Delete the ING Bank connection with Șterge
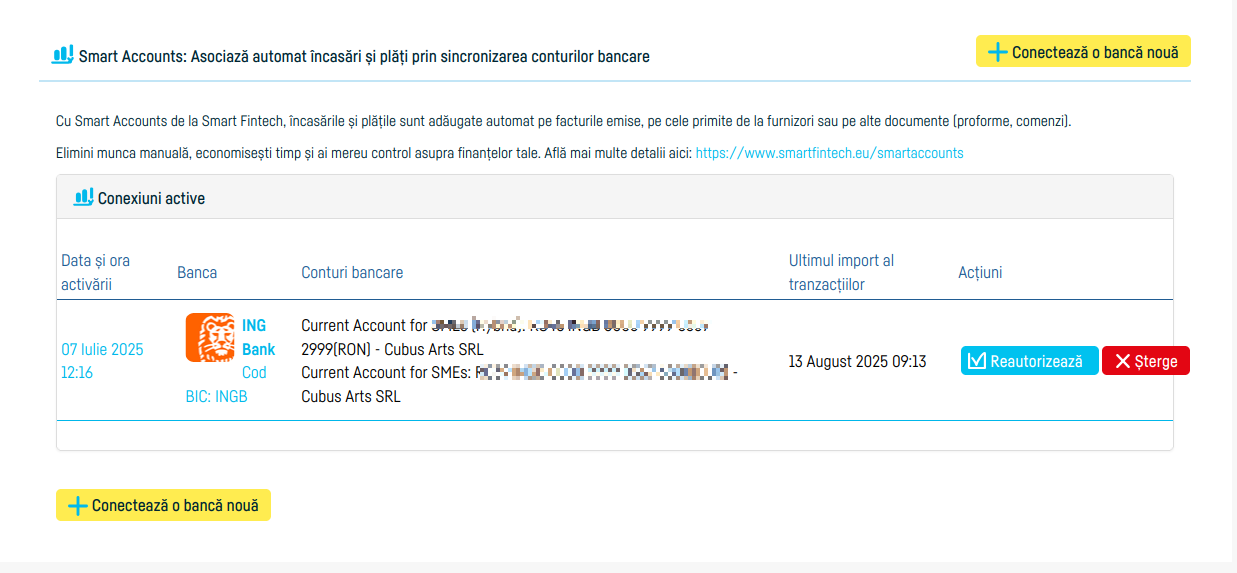This screenshot has height=573, width=1237. [x=1145, y=361]
